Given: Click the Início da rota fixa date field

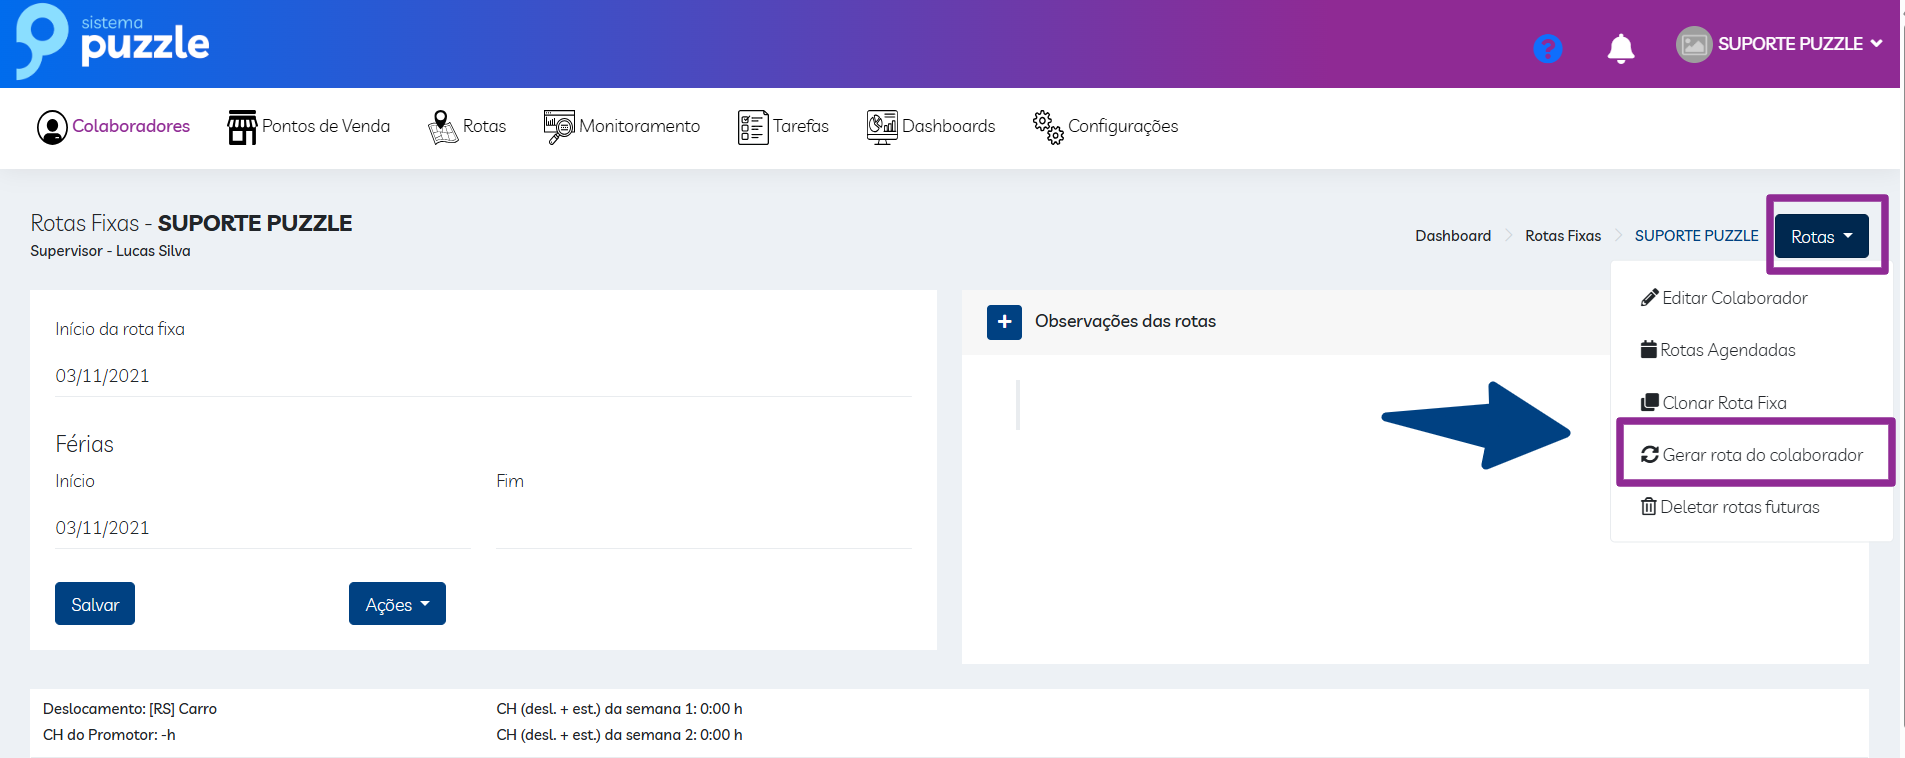Looking at the screenshot, I should click(x=482, y=376).
